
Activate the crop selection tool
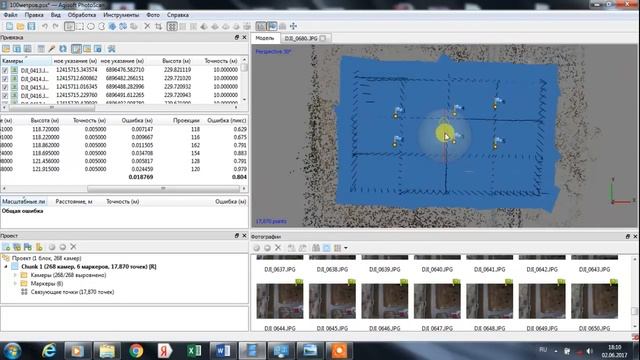158,26
